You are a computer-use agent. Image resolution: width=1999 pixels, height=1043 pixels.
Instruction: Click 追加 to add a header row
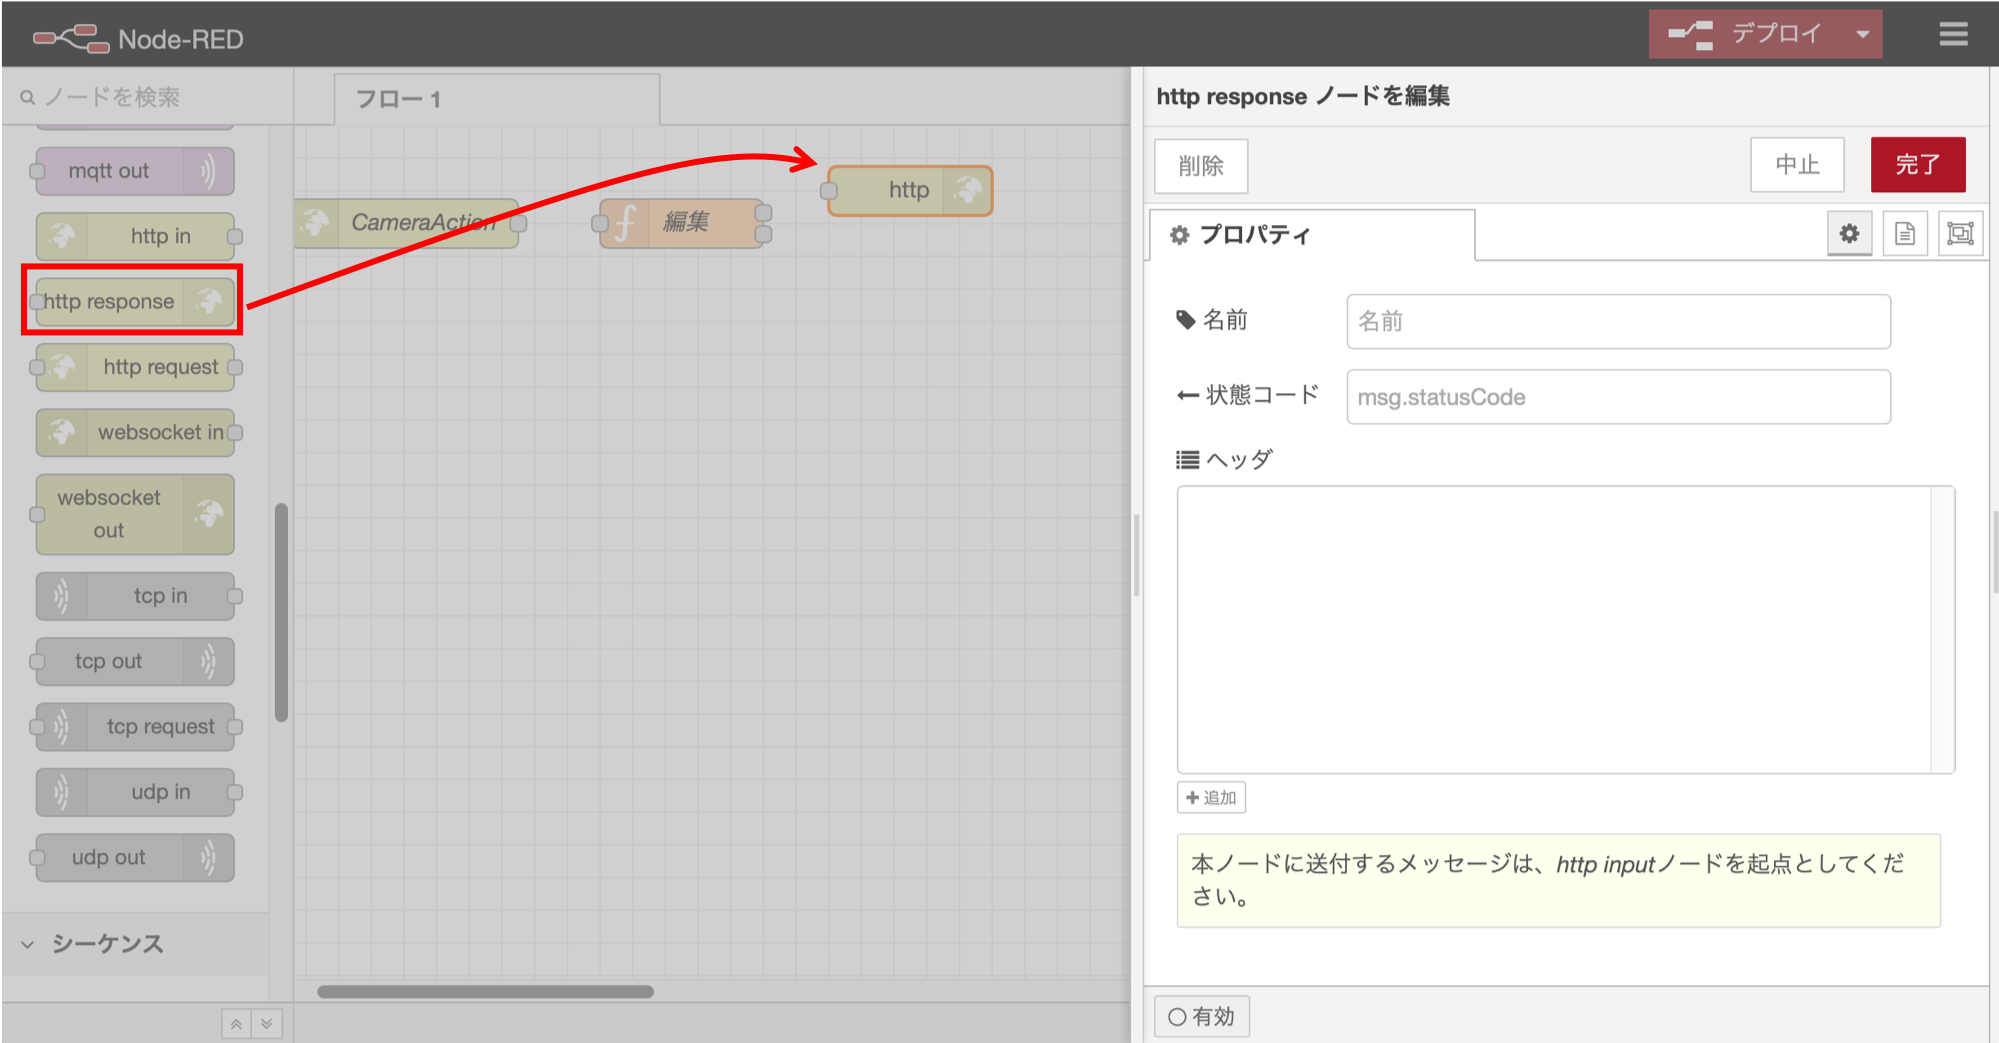click(x=1210, y=797)
